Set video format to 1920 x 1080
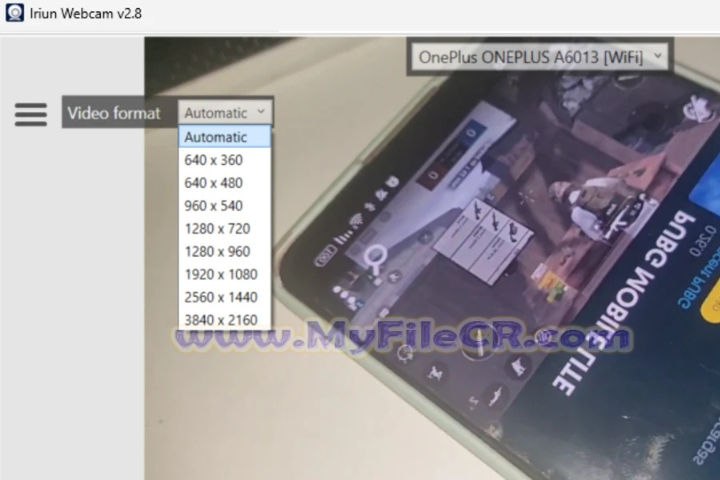 [225, 275]
